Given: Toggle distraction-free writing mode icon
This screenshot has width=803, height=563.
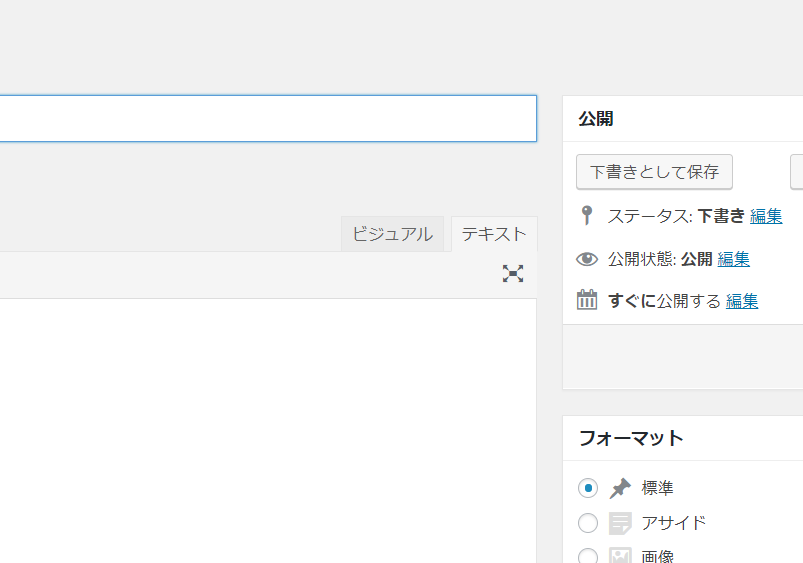Looking at the screenshot, I should point(513,274).
